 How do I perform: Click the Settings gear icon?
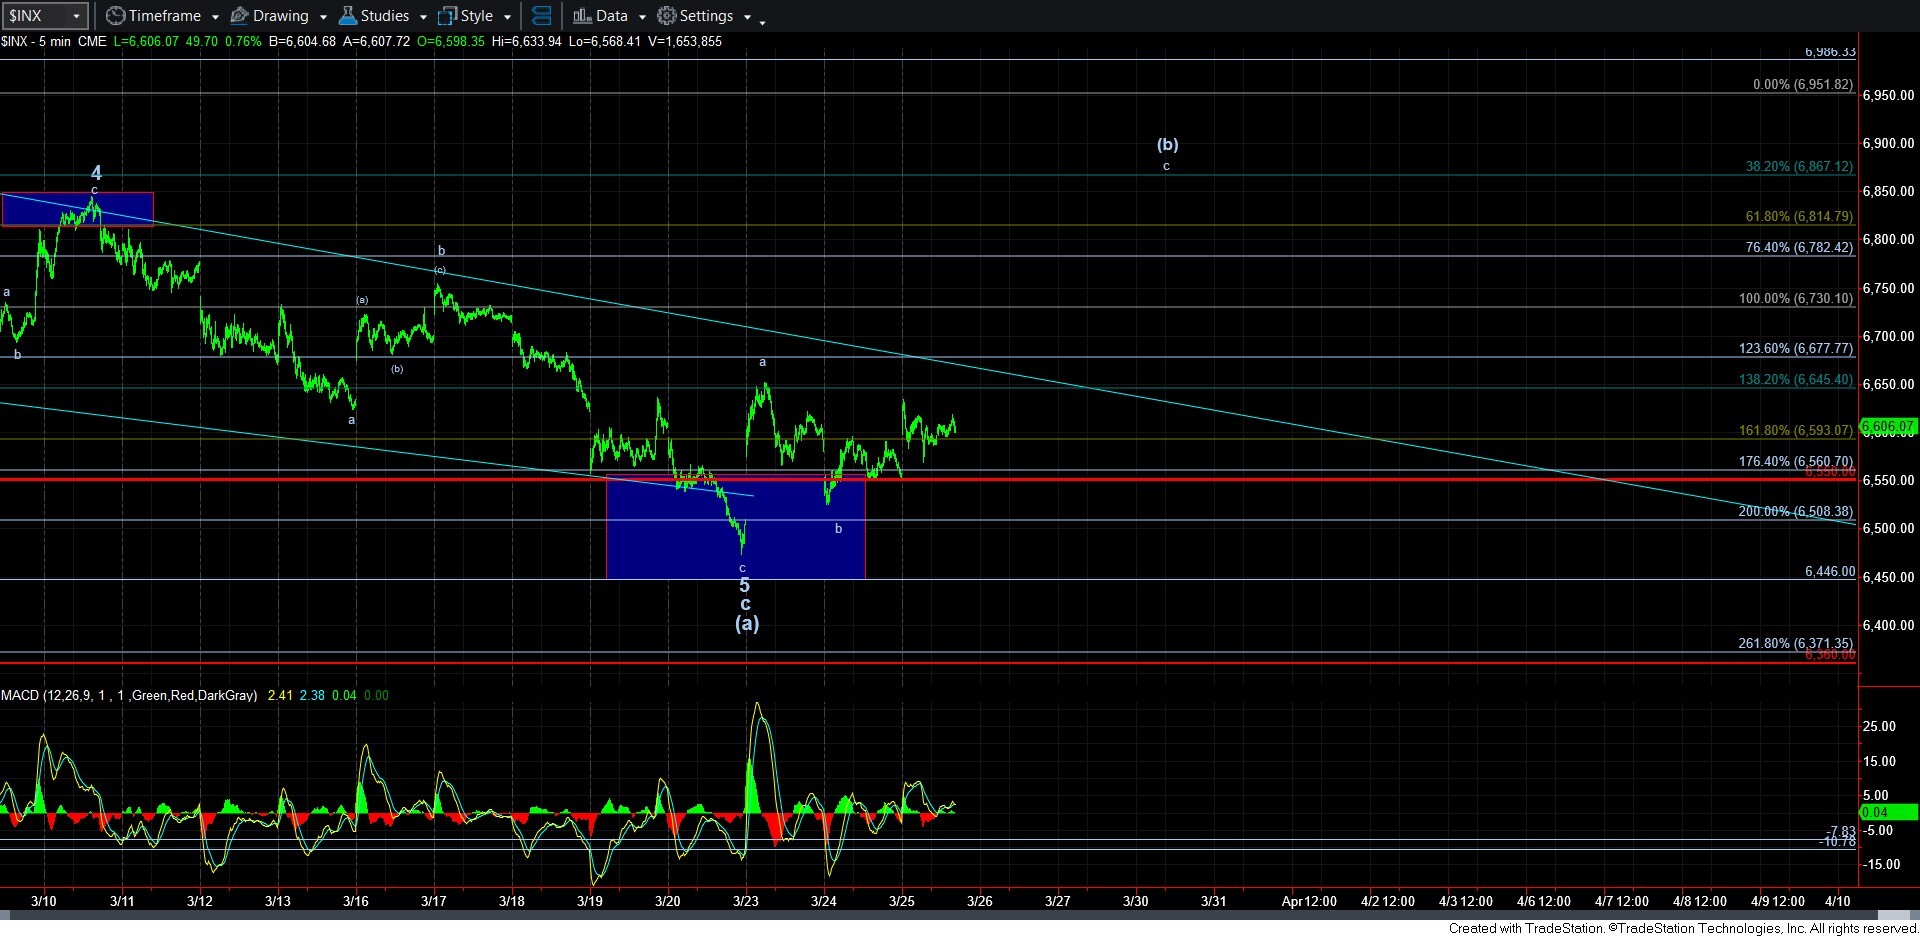point(667,16)
